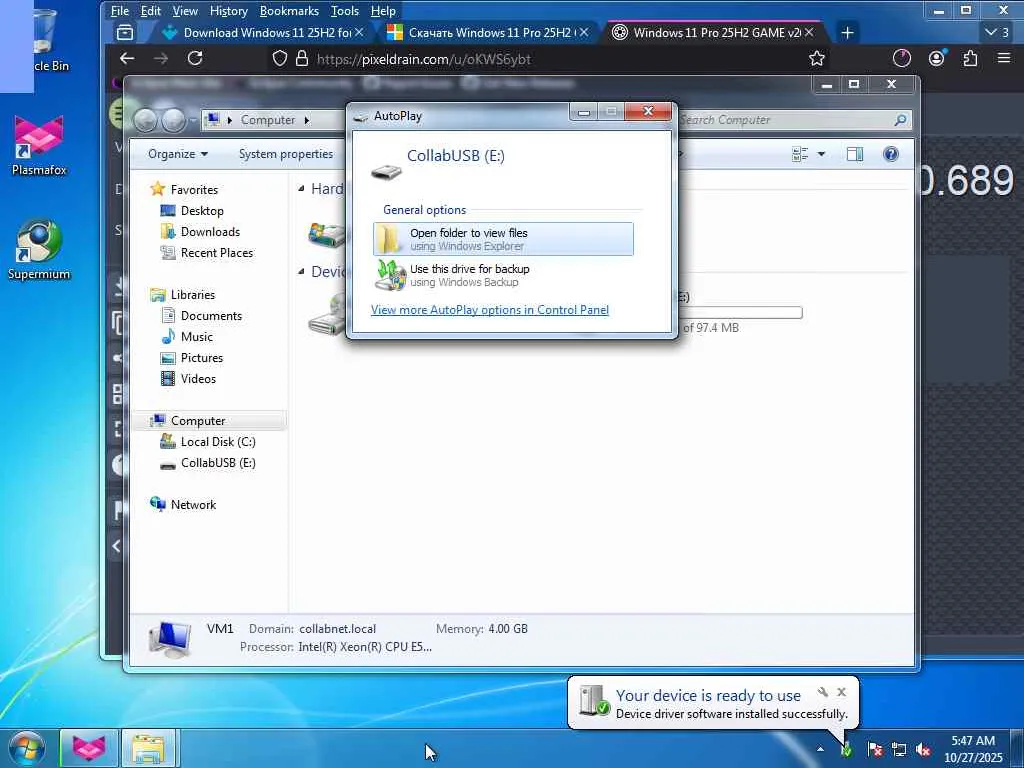Image resolution: width=1024 pixels, height=768 pixels.
Task: Open the Pictures library
Action: (202, 358)
